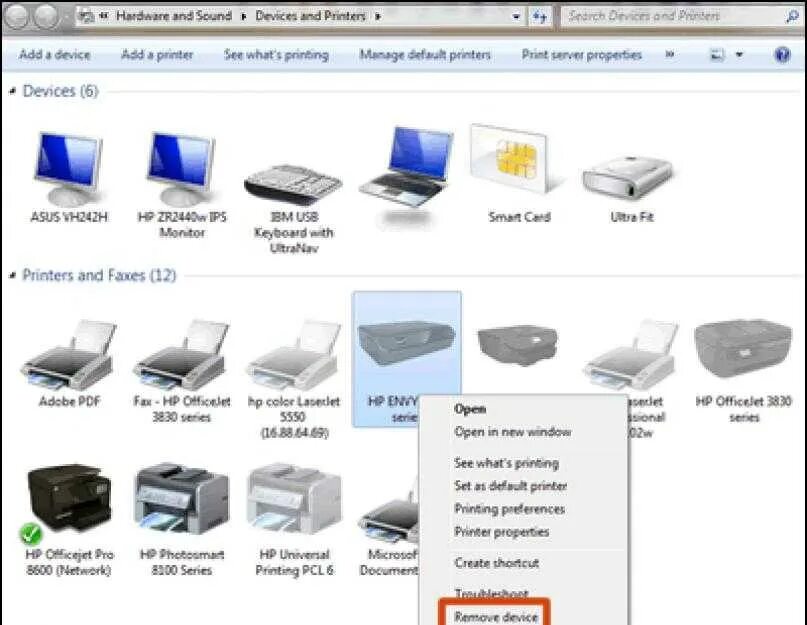Choose Troubleshoot from context menu

tap(491, 594)
